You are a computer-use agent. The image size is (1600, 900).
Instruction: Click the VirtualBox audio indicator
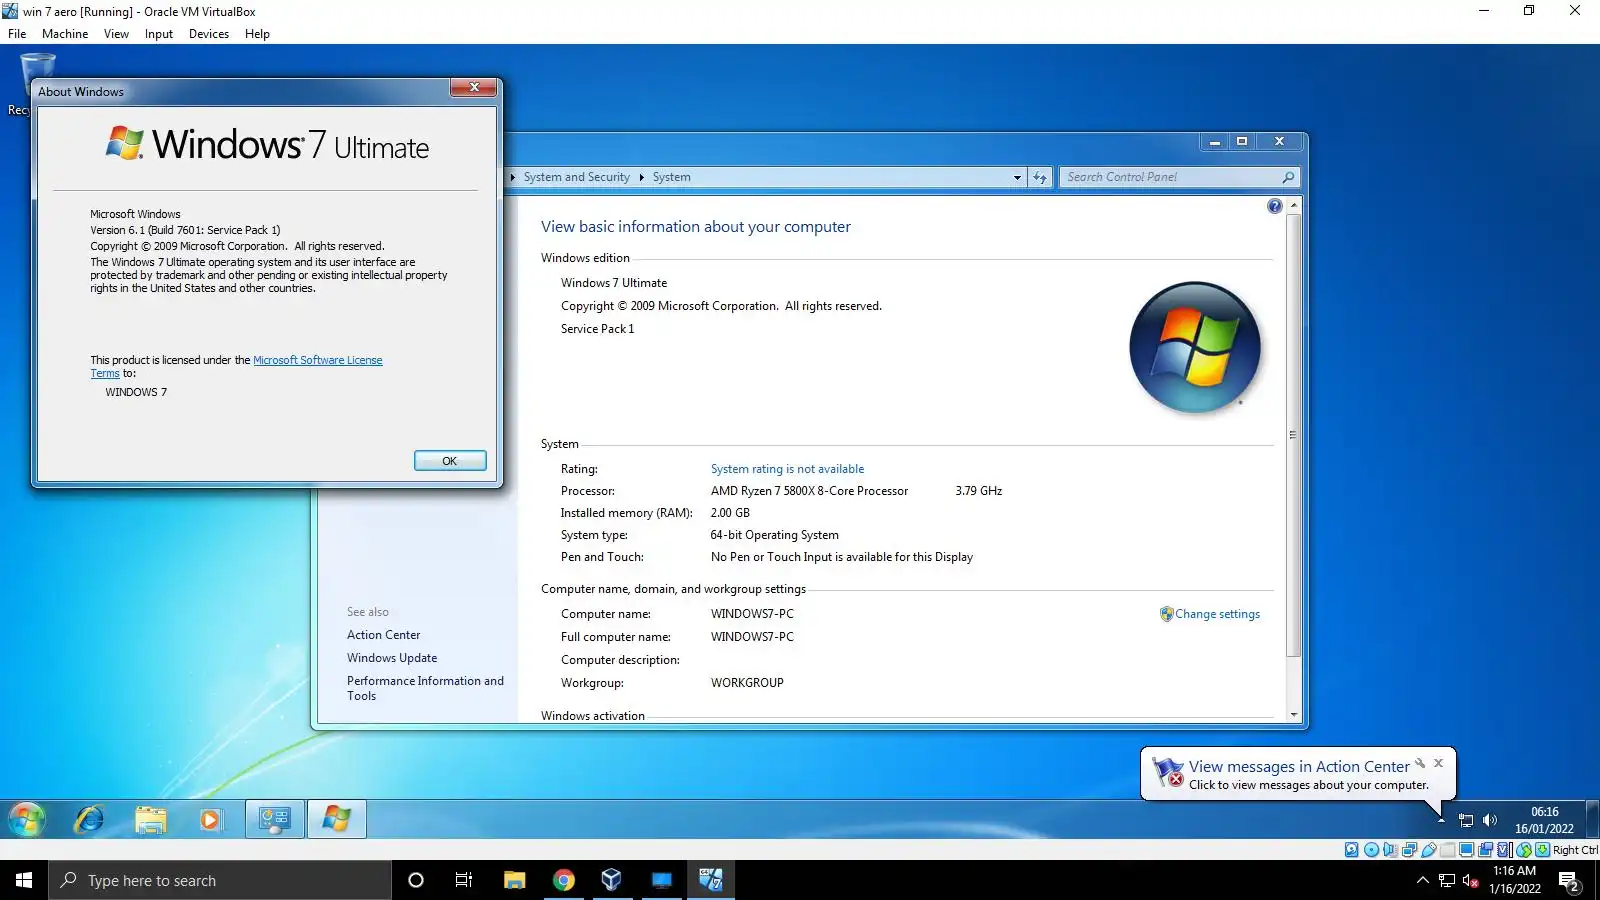click(1390, 850)
